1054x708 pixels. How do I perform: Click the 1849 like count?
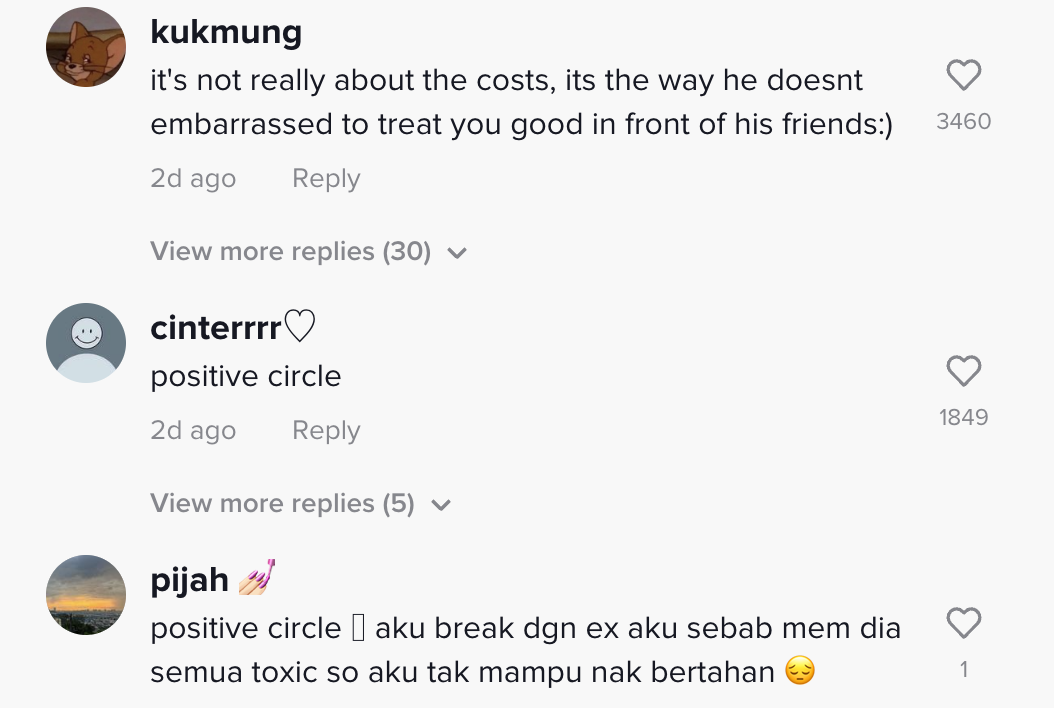(x=963, y=417)
